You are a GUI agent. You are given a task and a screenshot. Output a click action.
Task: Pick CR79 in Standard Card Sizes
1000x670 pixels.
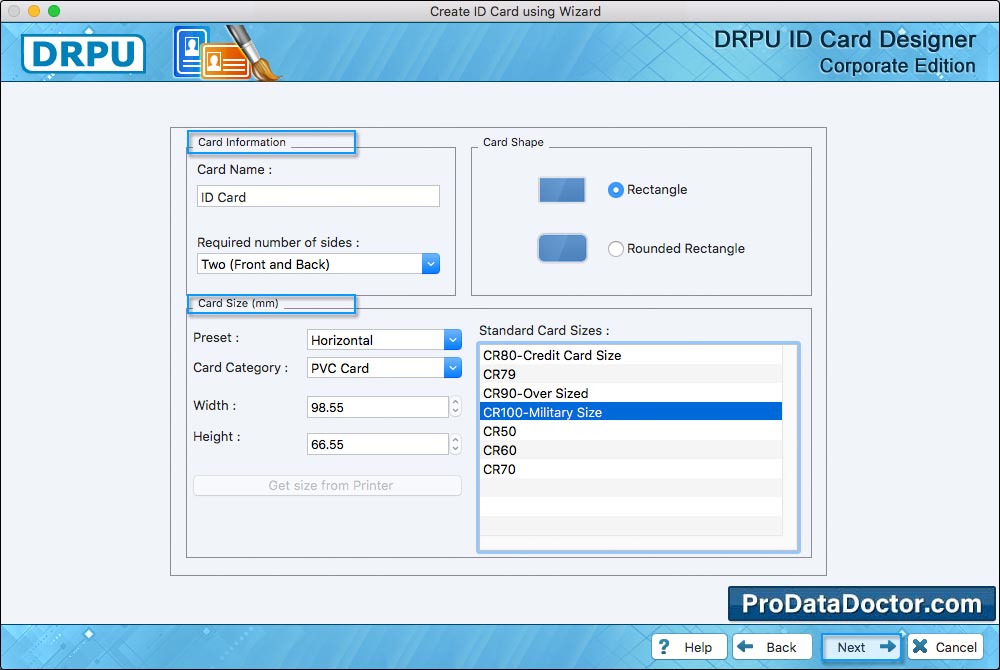pos(500,374)
